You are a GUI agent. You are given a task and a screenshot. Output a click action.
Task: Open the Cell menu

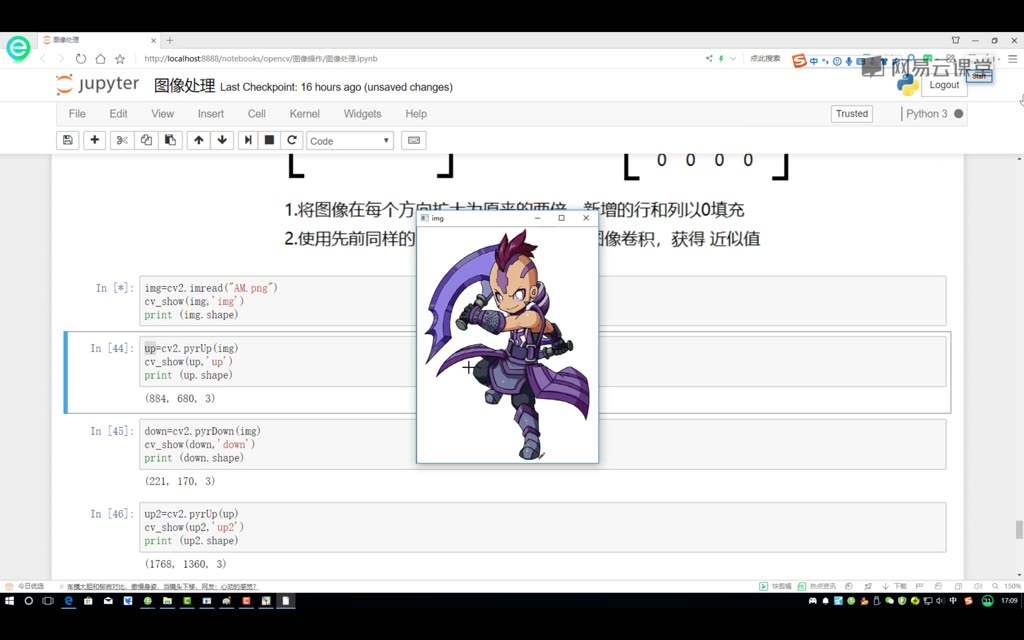tap(257, 114)
